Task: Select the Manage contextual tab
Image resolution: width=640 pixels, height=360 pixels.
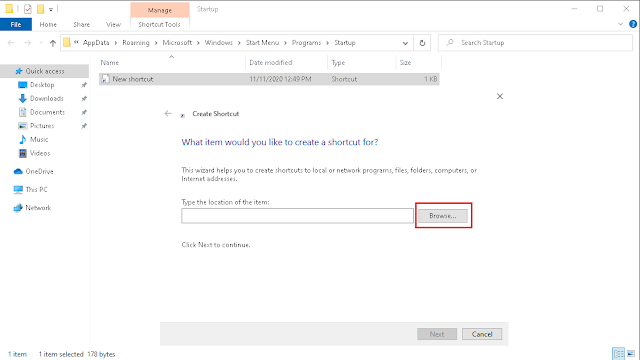Action: [160, 10]
